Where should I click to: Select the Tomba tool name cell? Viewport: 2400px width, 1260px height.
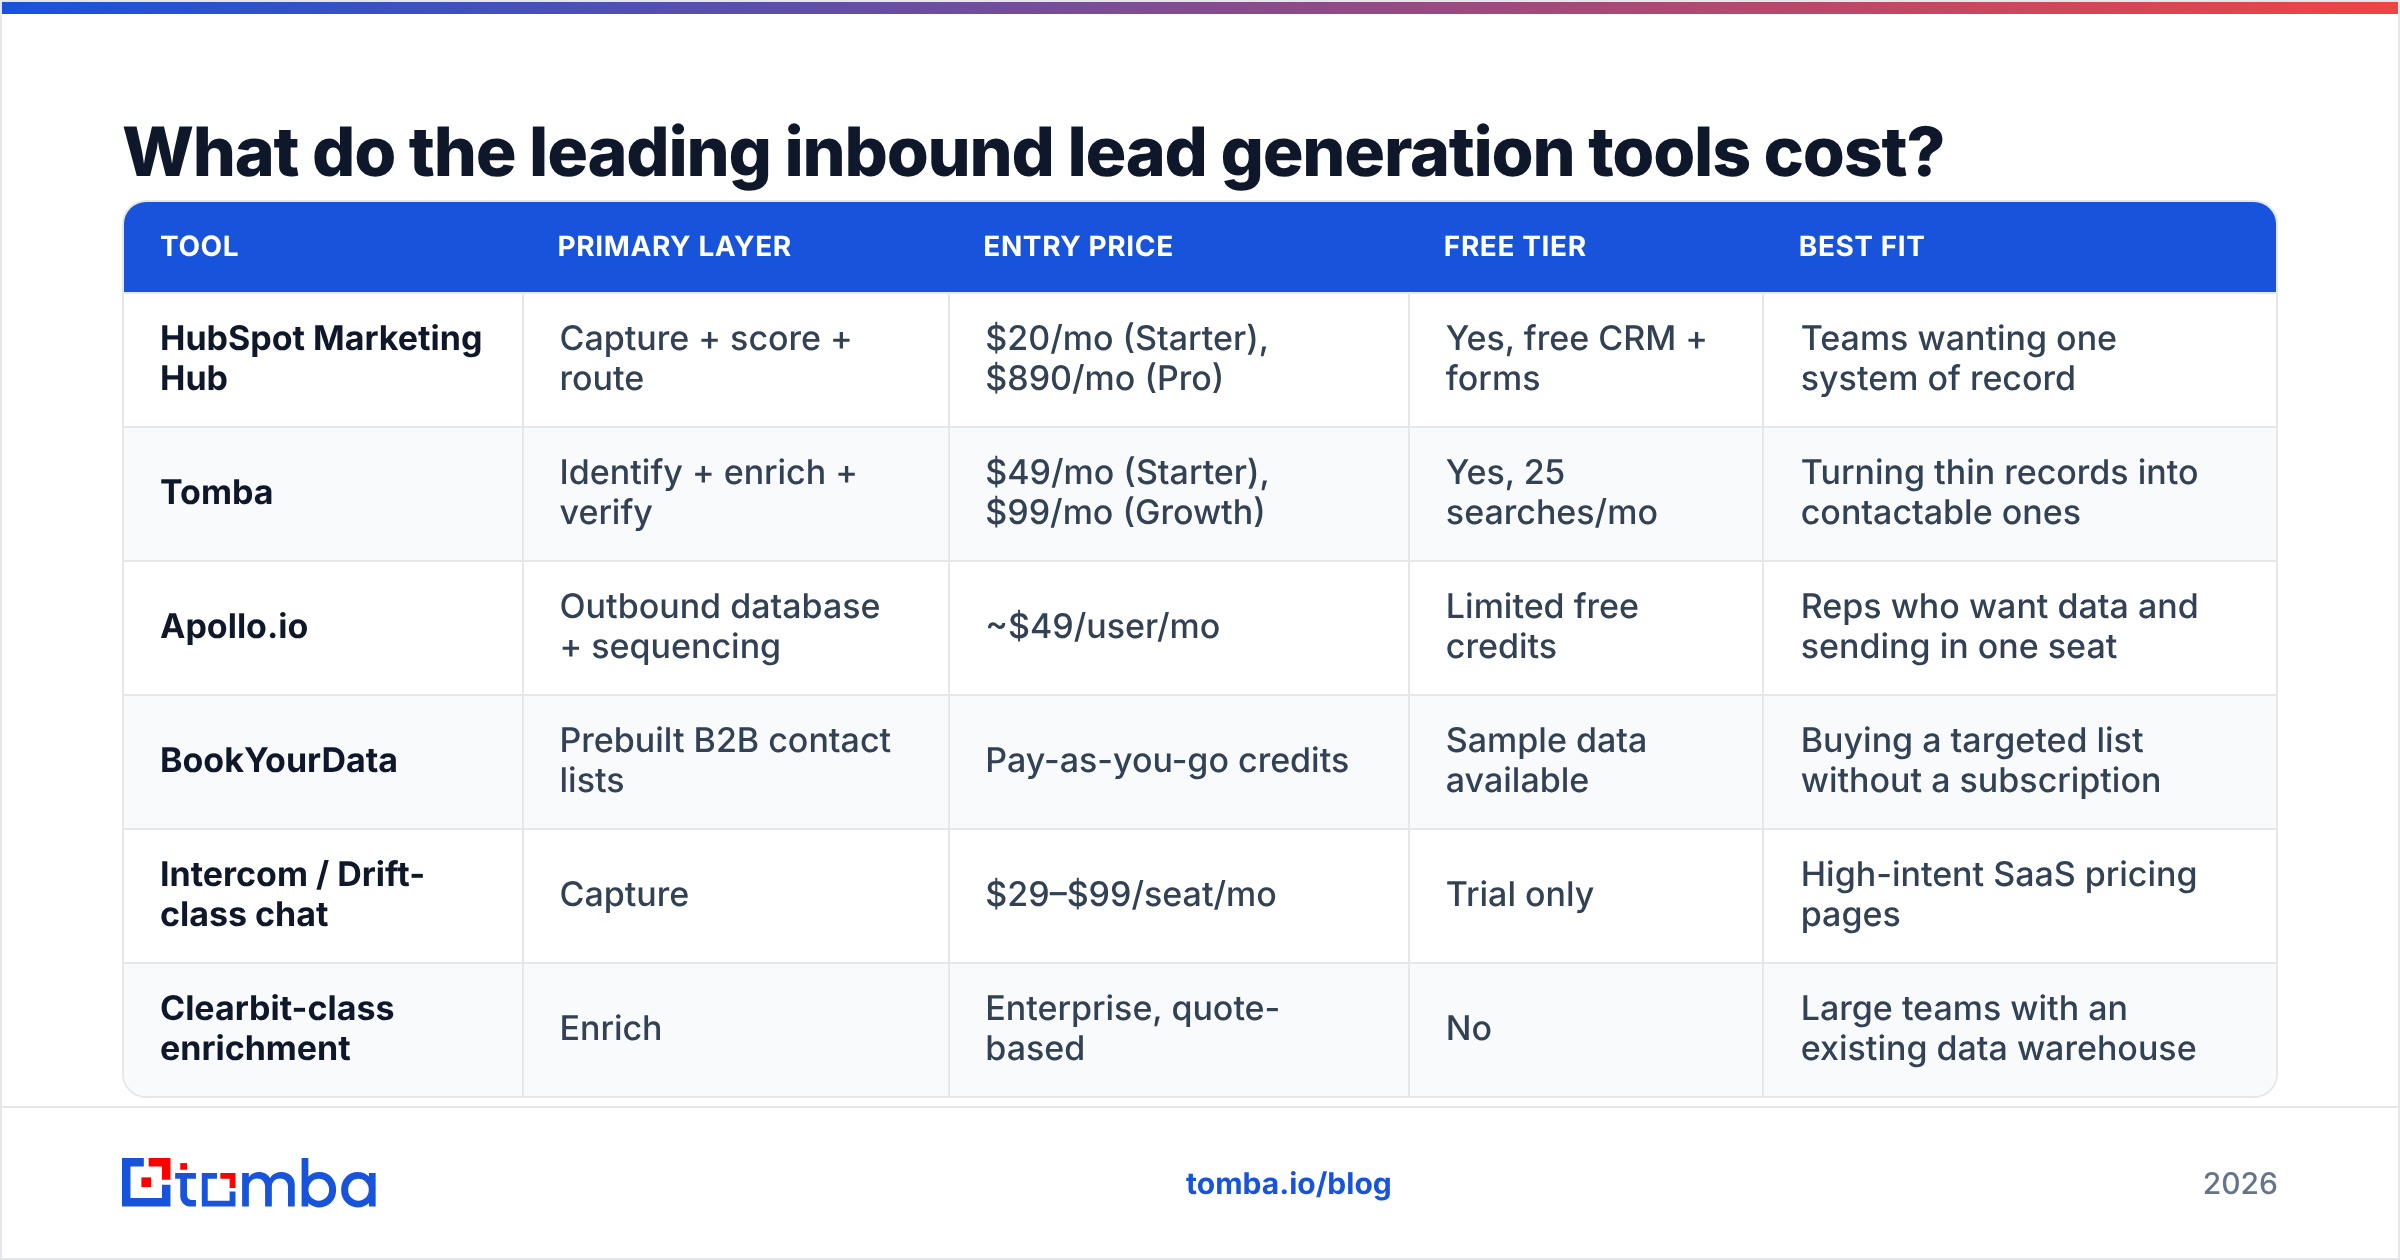click(322, 493)
